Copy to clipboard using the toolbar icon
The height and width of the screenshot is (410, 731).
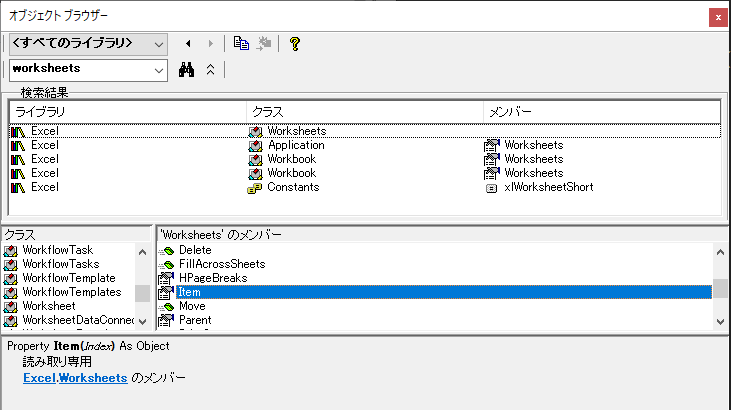pyautogui.click(x=241, y=43)
